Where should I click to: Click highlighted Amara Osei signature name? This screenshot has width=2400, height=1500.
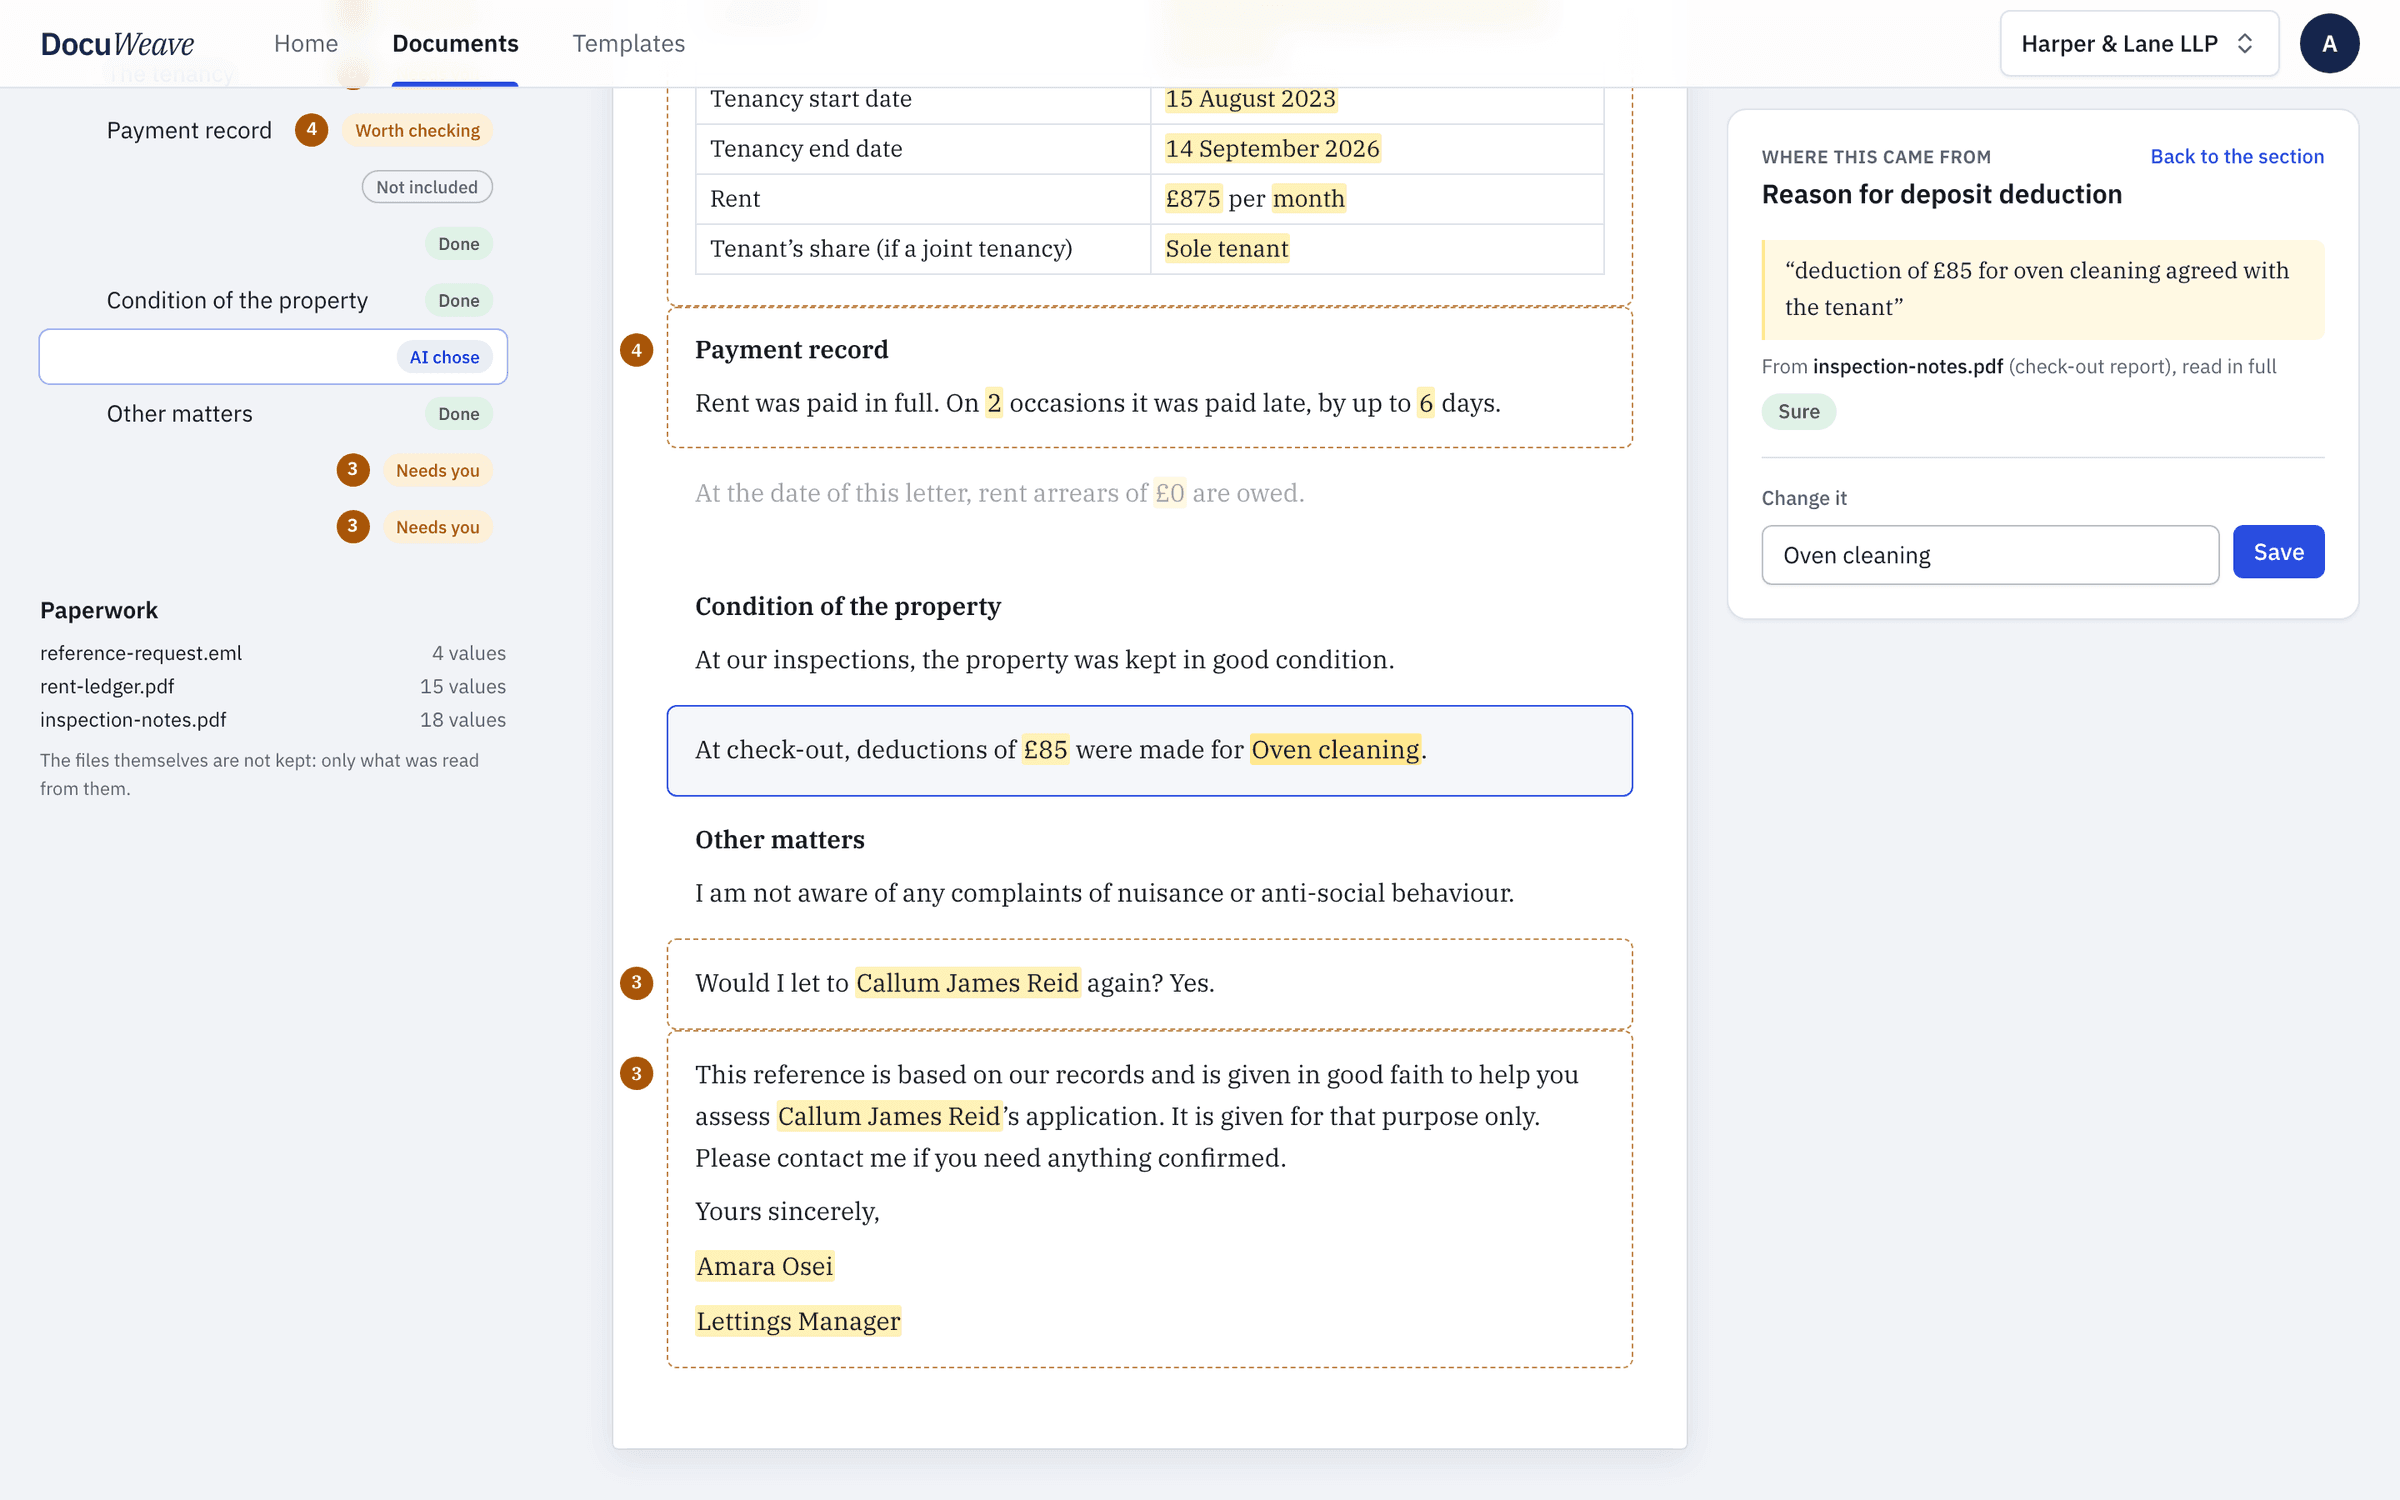pyautogui.click(x=764, y=1266)
